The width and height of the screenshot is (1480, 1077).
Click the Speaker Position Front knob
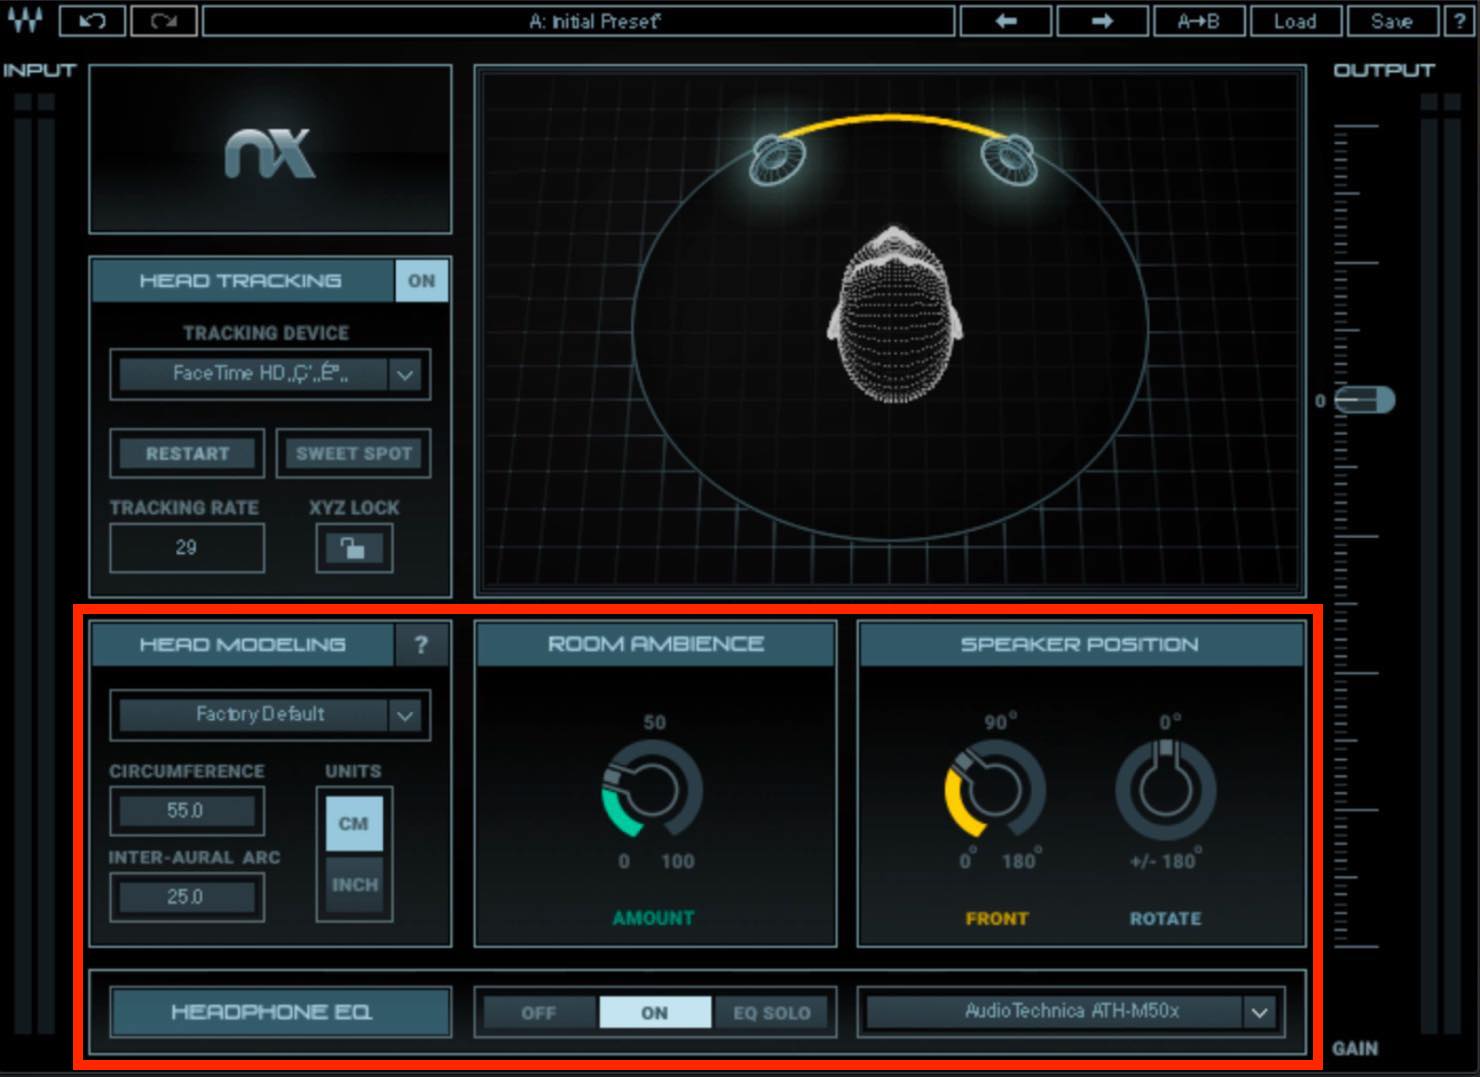point(995,789)
